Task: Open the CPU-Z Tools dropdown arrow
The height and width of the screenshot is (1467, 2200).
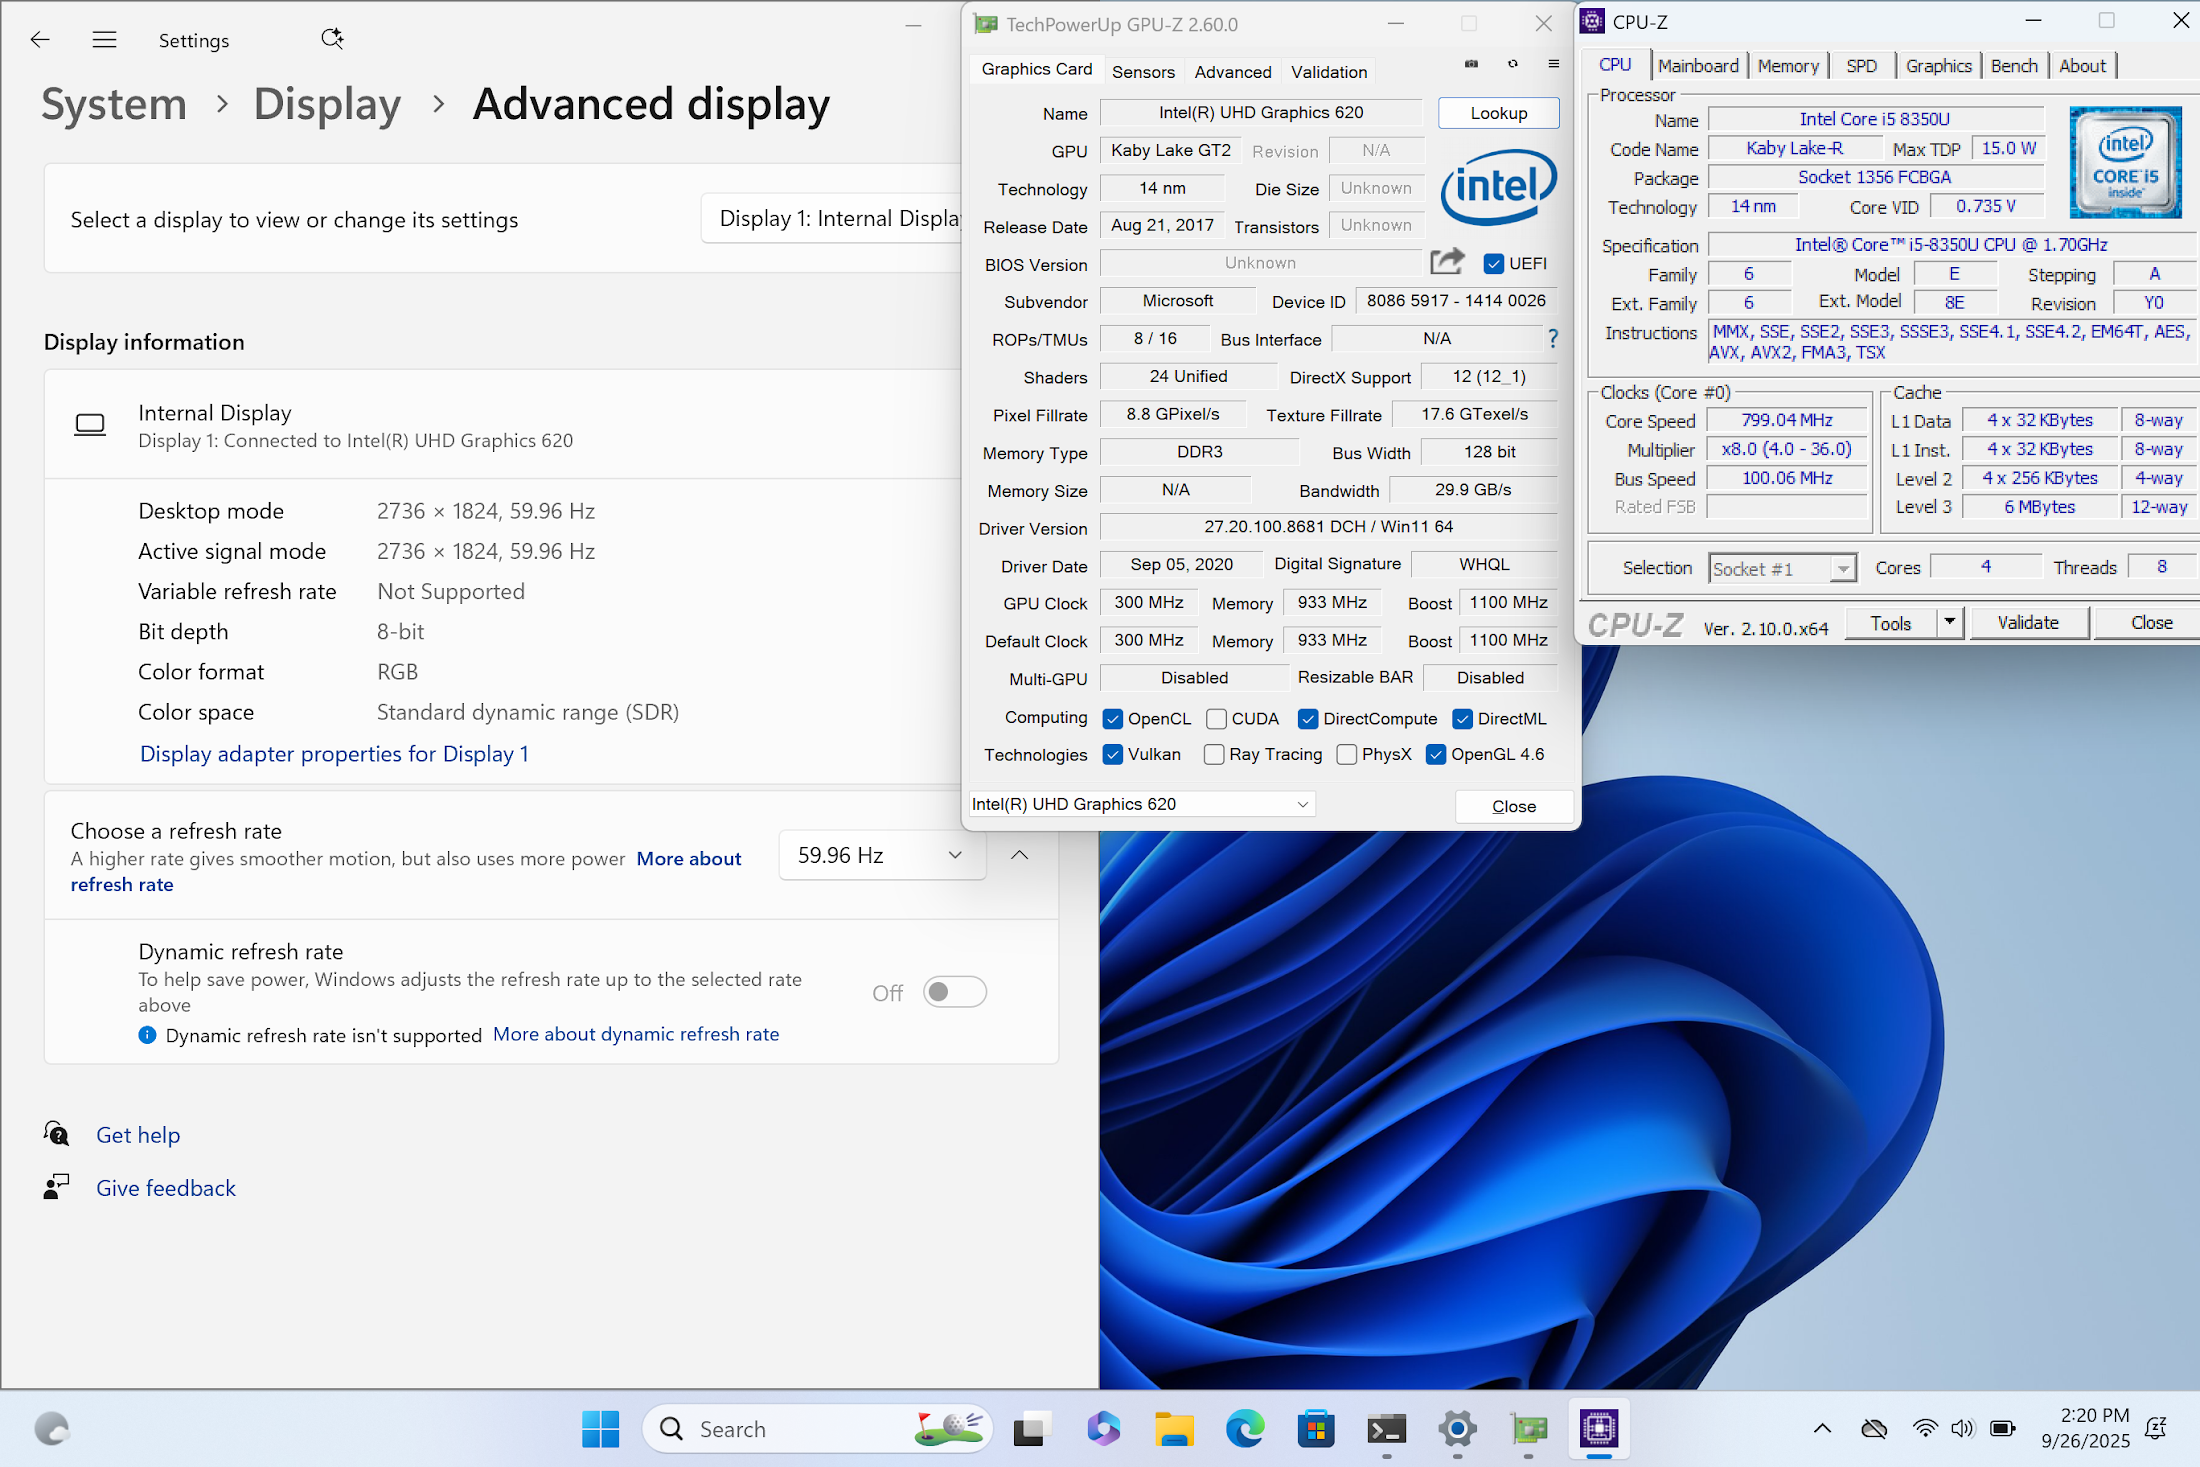Action: [x=1949, y=623]
